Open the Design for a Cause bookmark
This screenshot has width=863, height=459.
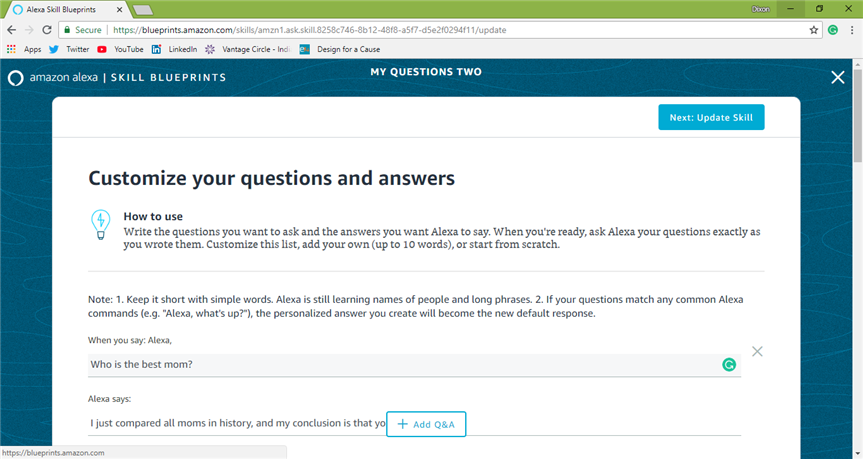pos(340,49)
